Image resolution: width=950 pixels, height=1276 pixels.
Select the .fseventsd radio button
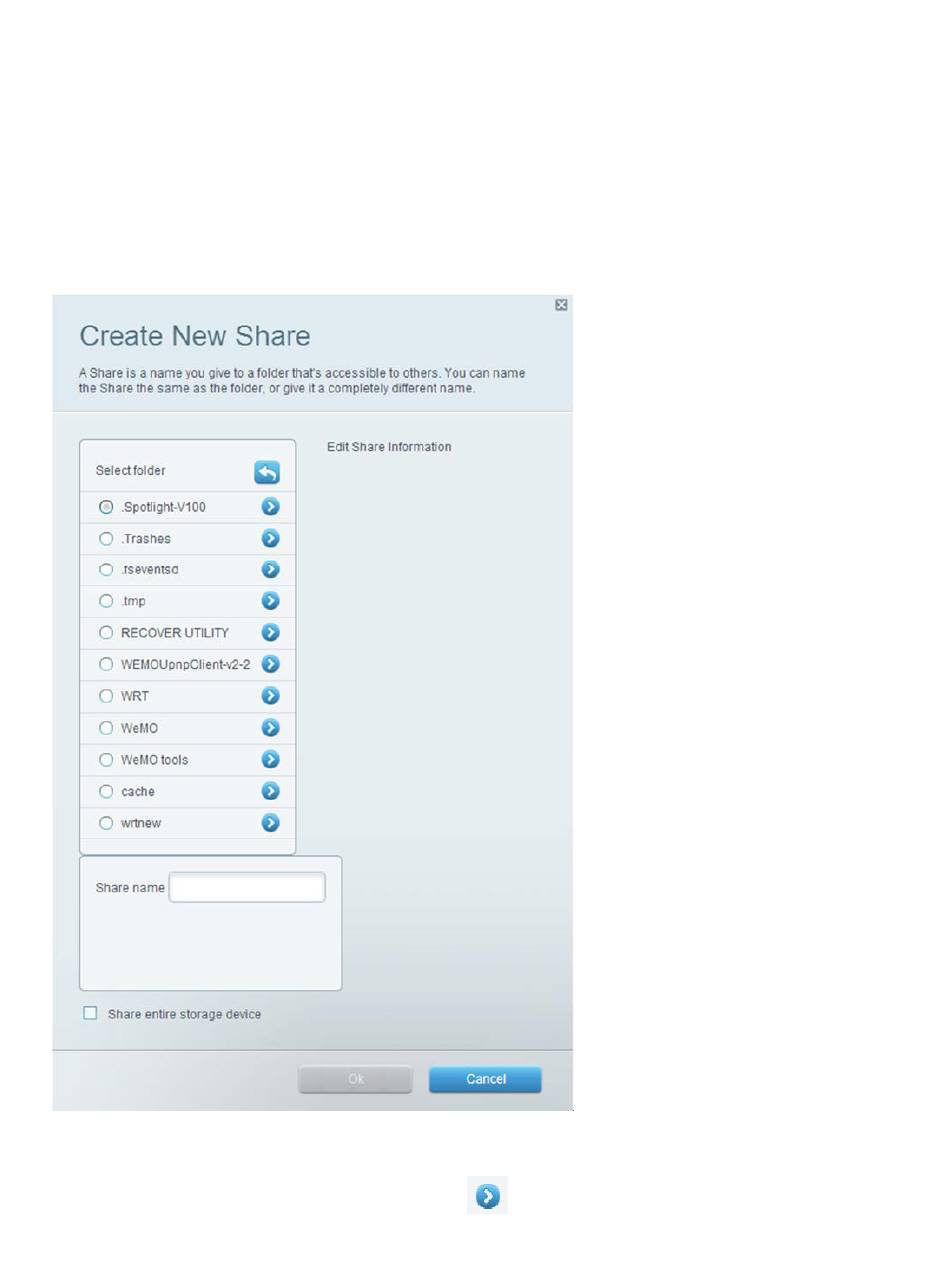[106, 570]
